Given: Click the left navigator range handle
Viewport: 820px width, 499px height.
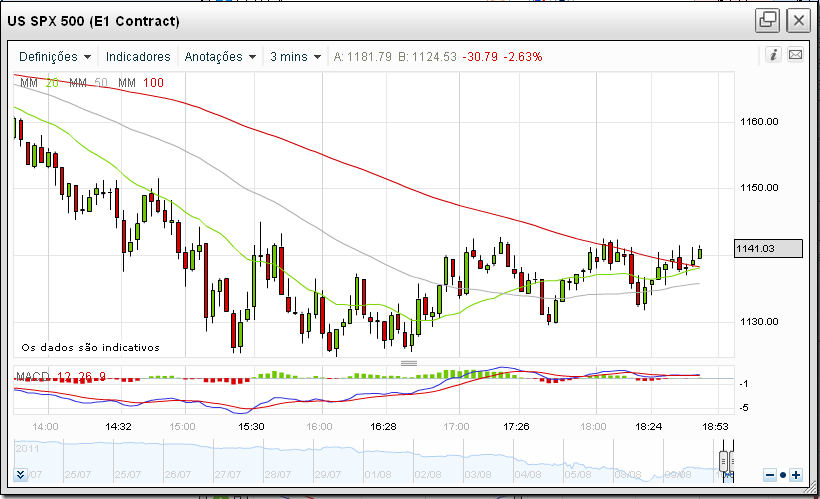Looking at the screenshot, I should (x=724, y=462).
